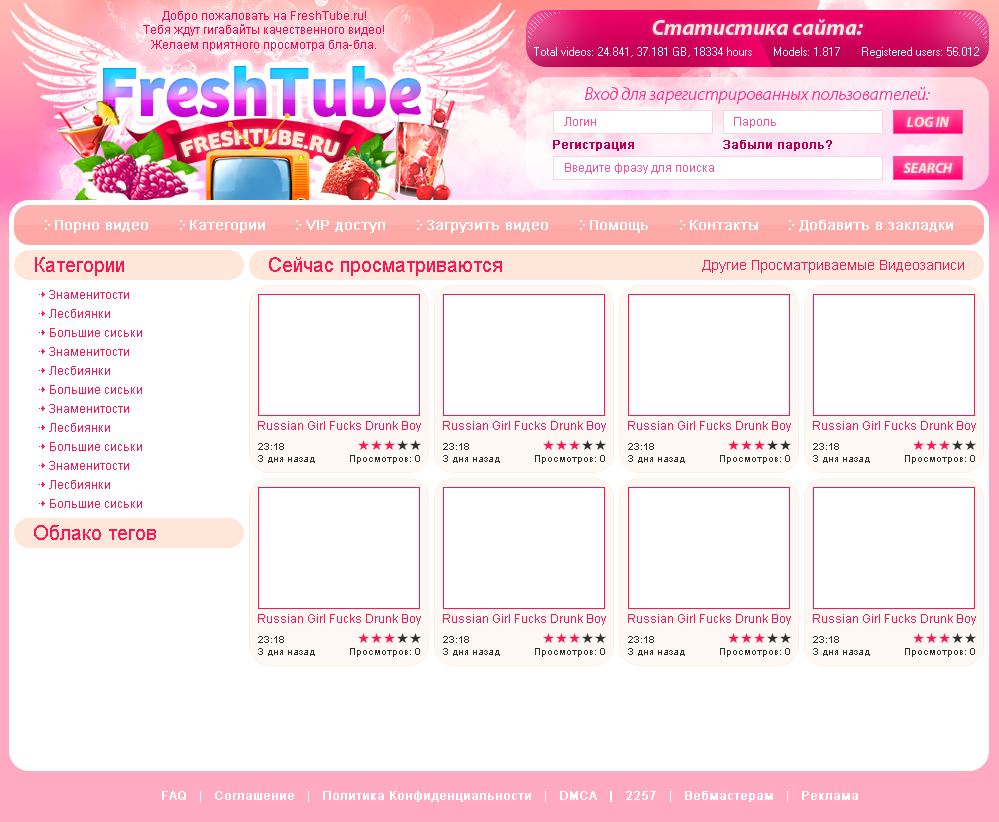Click the LOG IN button
Screen dimensions: 999x822
tap(928, 122)
